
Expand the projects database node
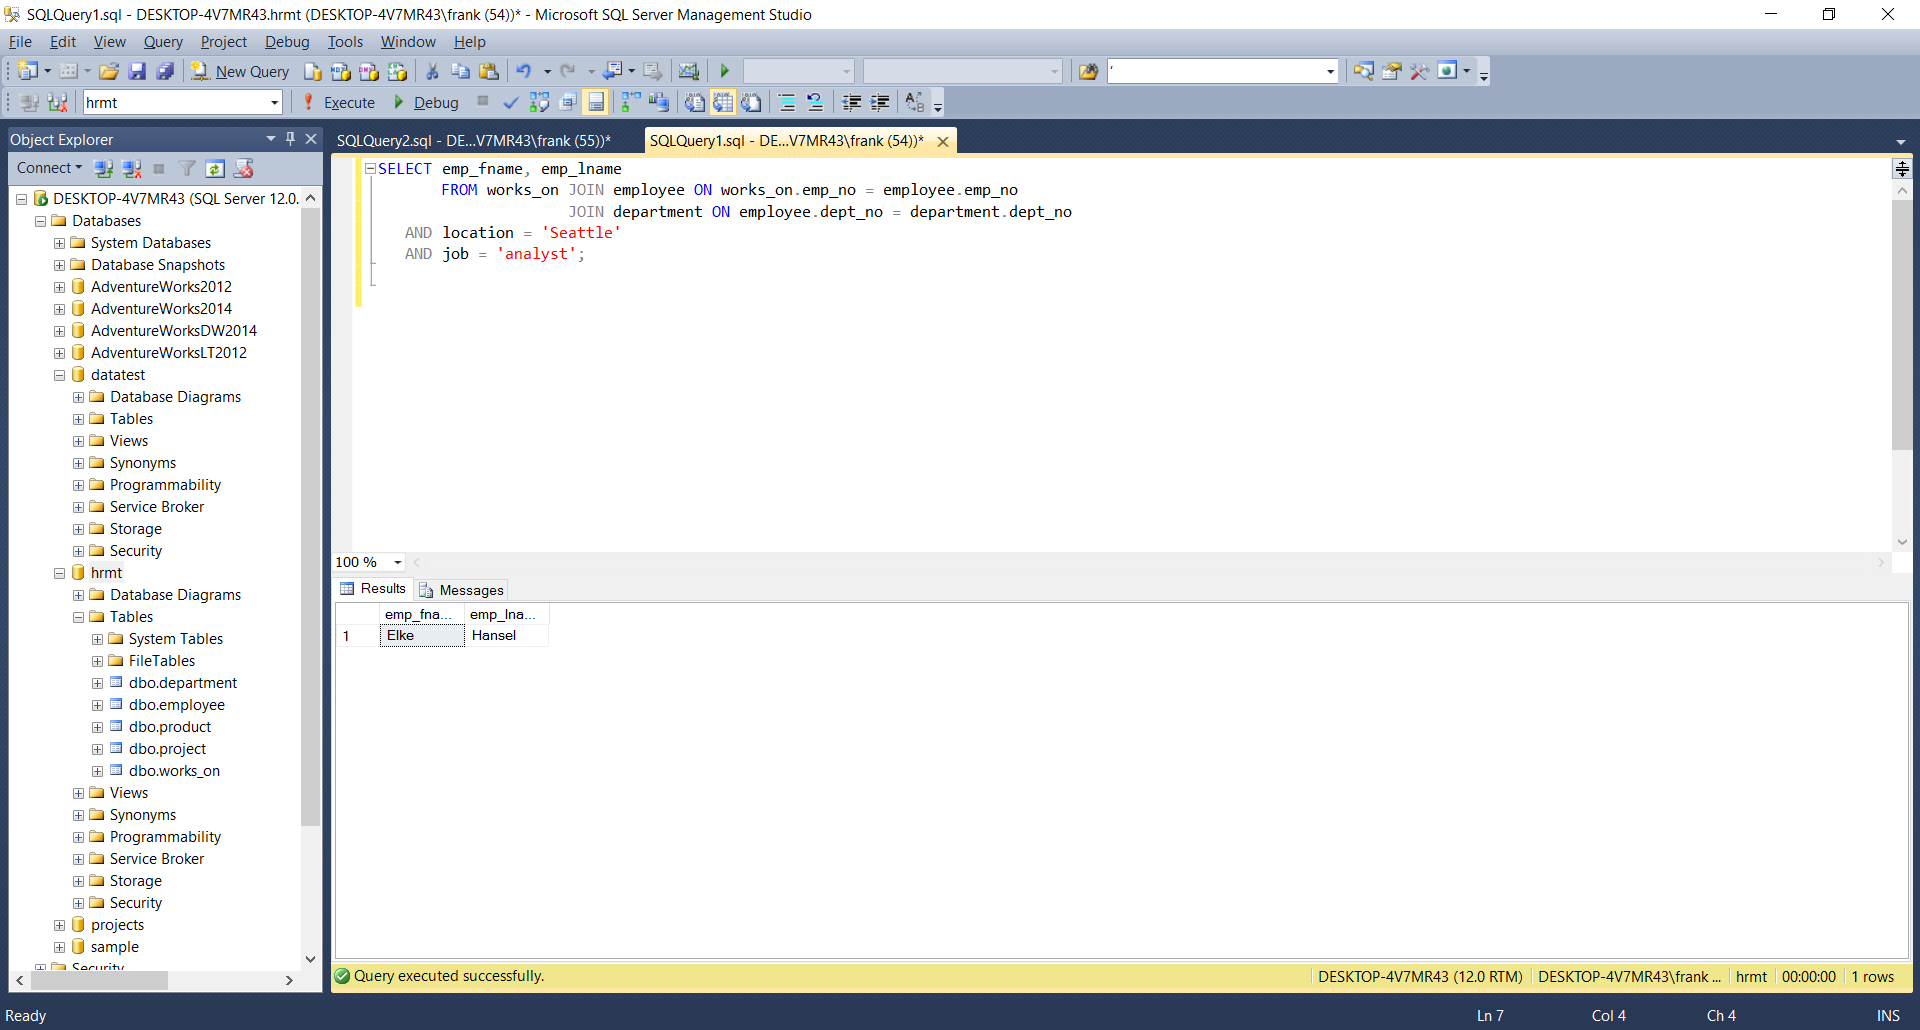pos(59,925)
